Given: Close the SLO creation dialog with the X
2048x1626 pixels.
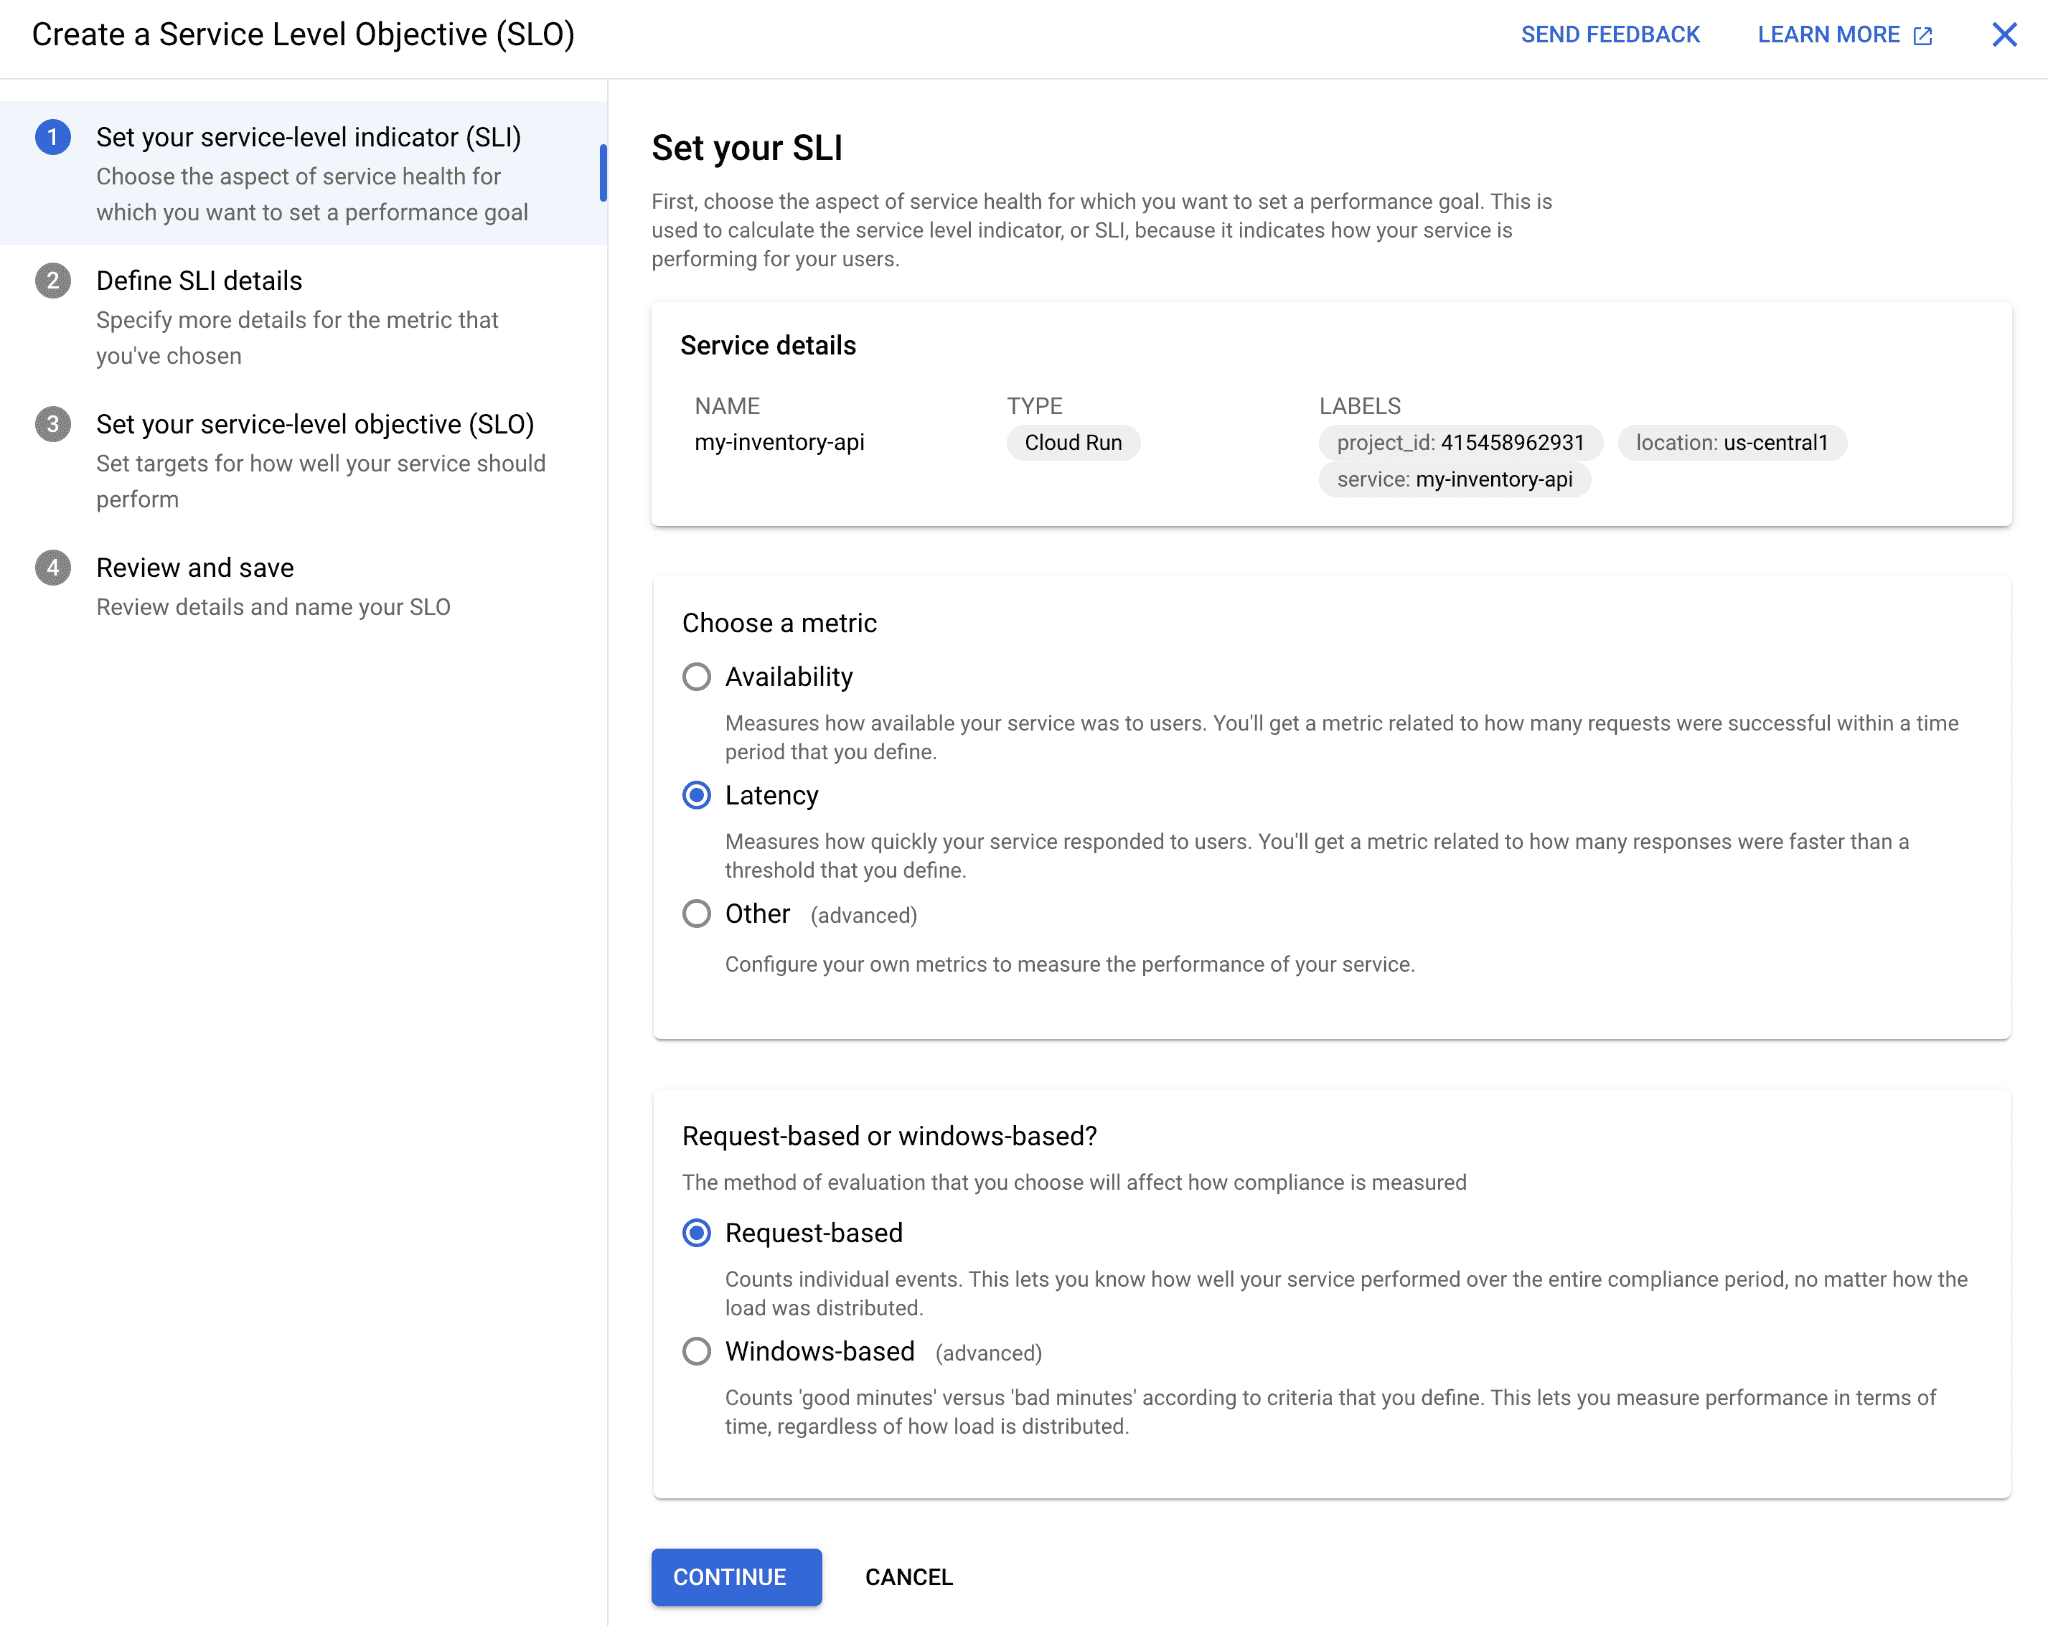Looking at the screenshot, I should [x=2004, y=35].
